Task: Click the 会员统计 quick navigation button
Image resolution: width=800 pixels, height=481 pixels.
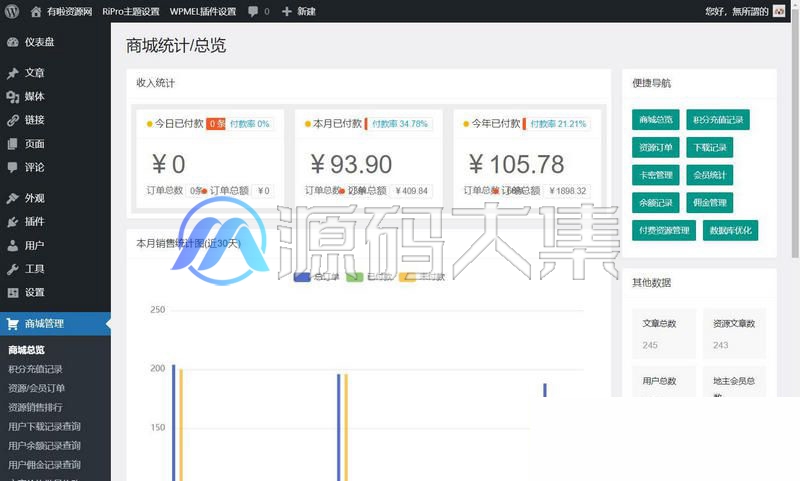Action: [x=710, y=175]
